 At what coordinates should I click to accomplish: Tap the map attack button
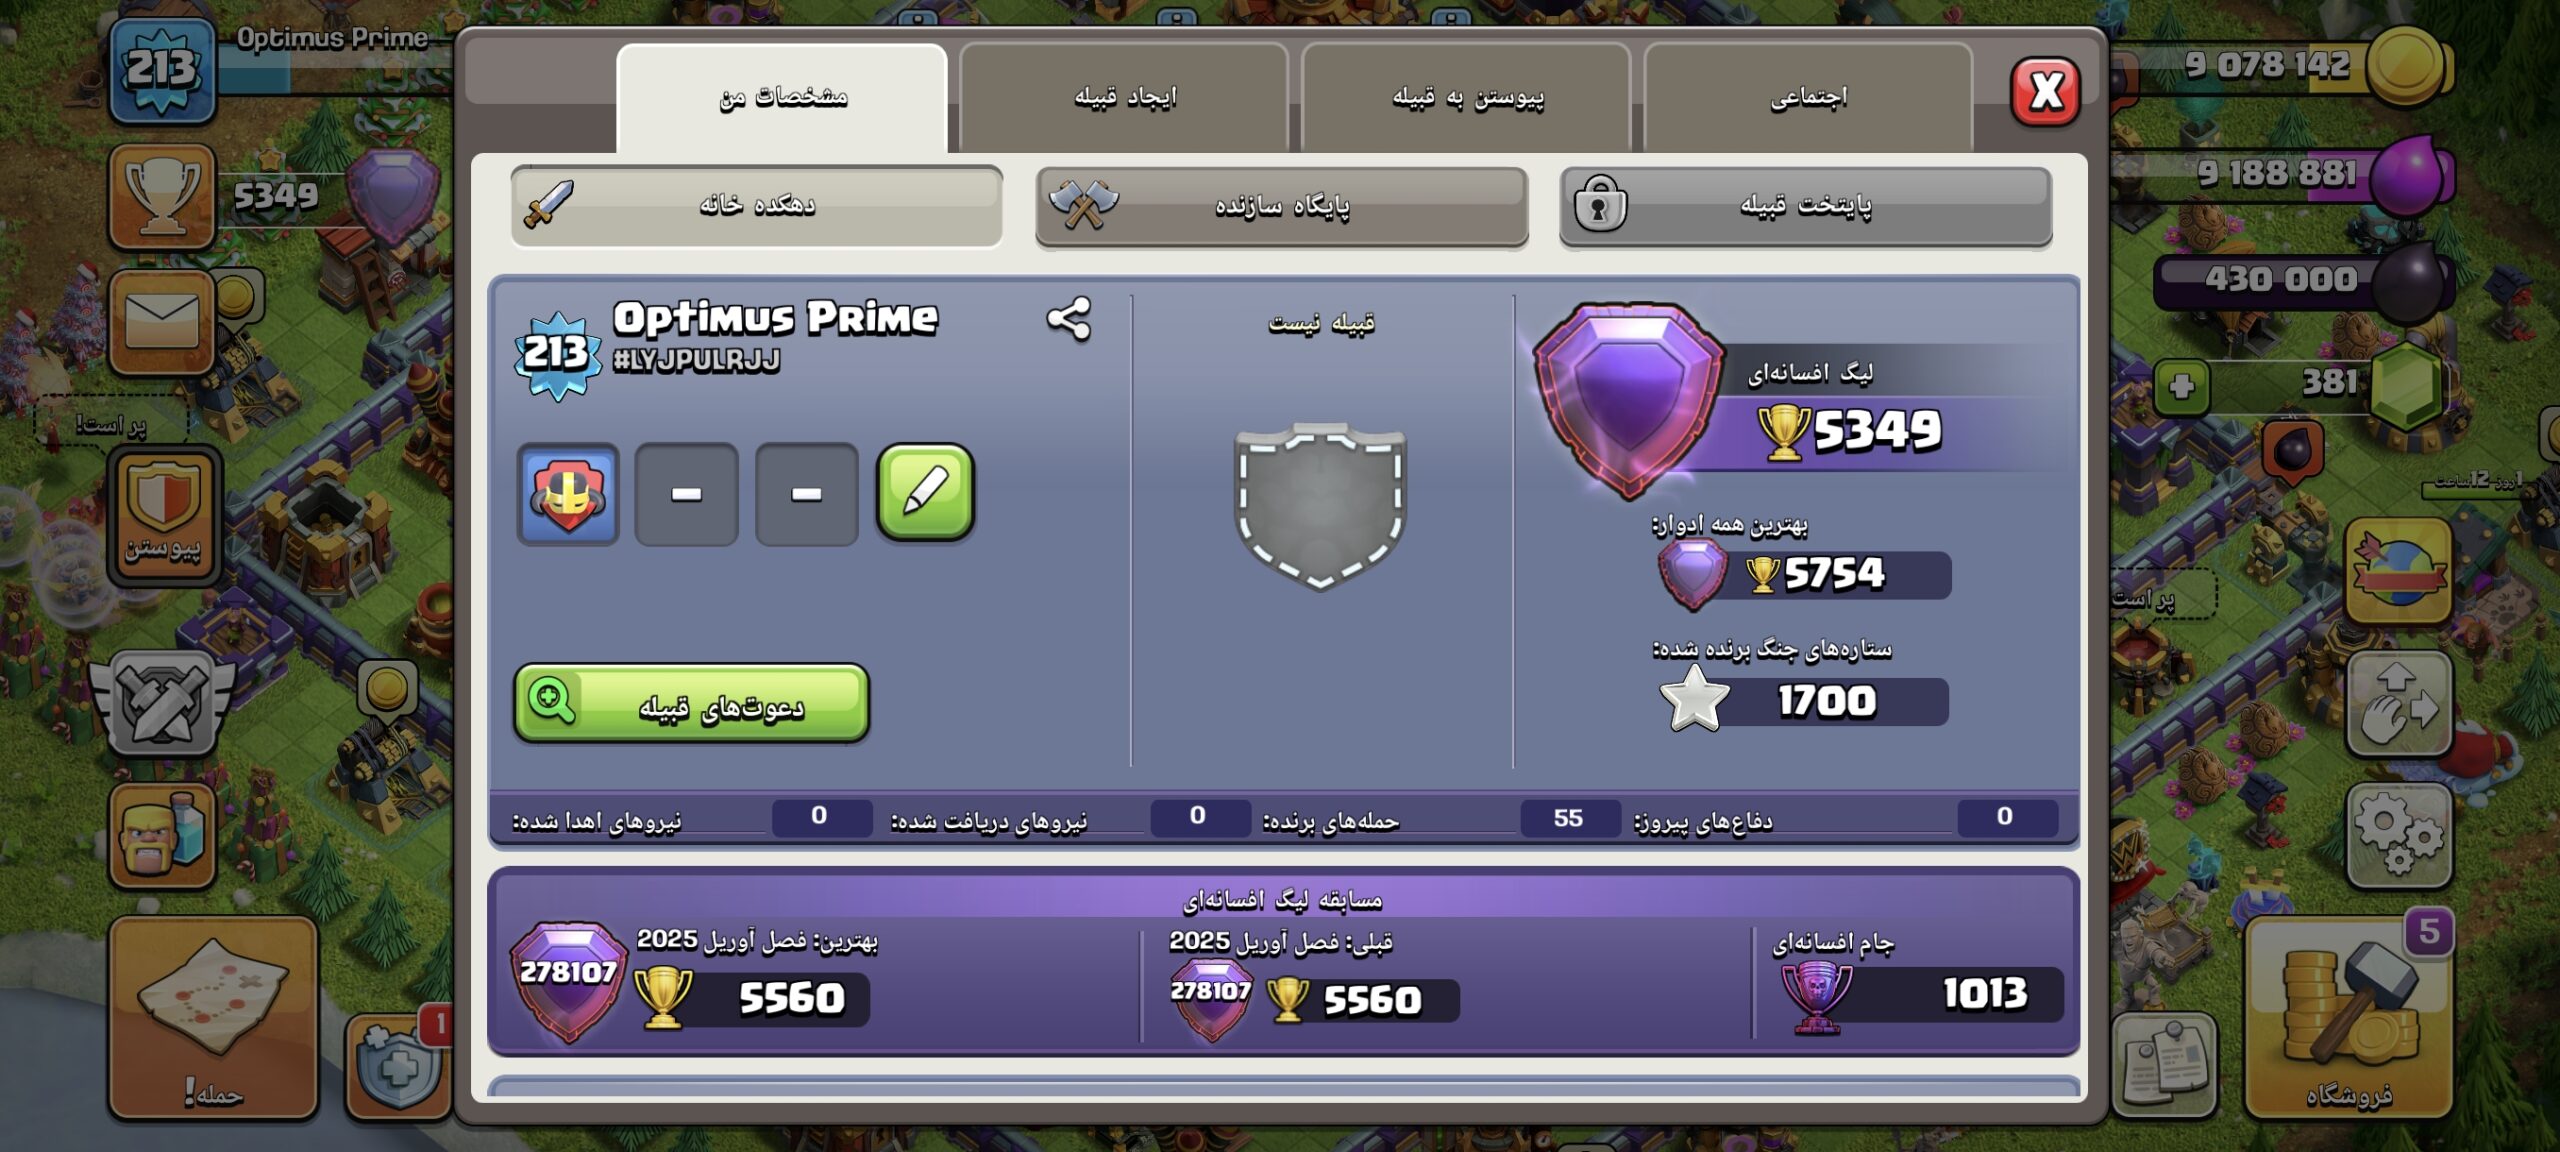tap(213, 1017)
